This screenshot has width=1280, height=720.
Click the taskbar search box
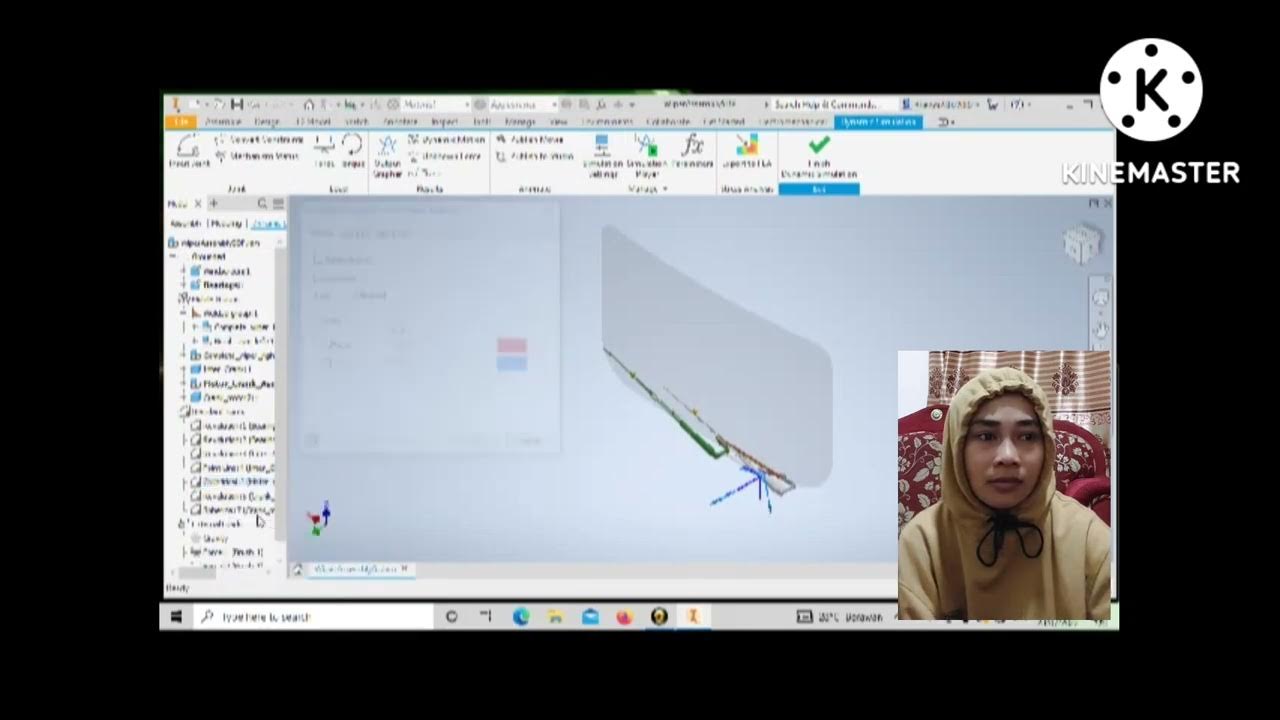pyautogui.click(x=313, y=617)
